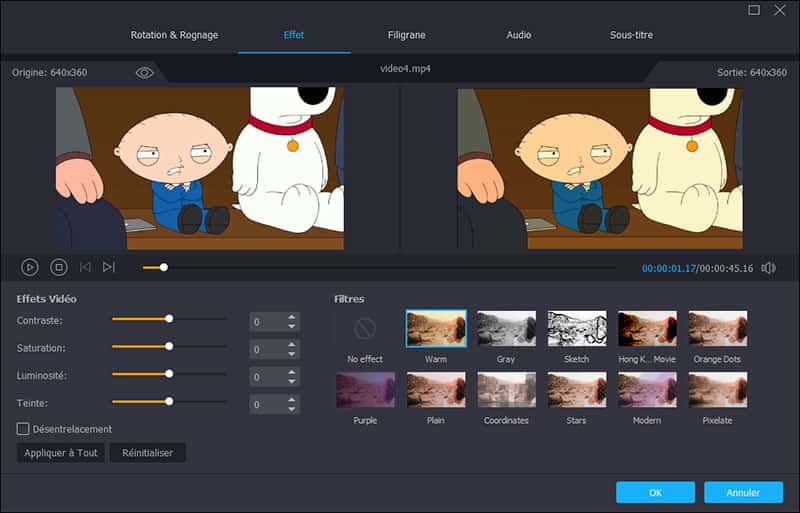Open the Rotation & Rognage tab
Screen dimensions: 800x513
pos(174,35)
